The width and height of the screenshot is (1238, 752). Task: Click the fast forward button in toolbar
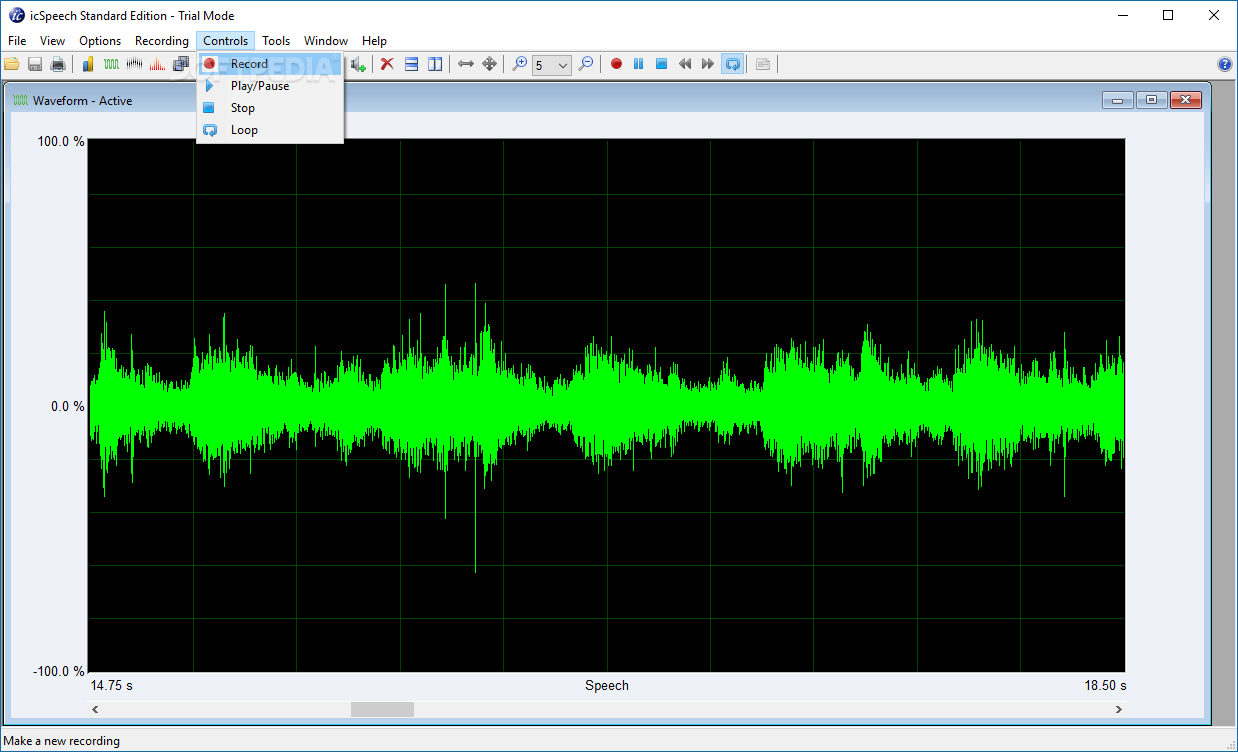click(708, 64)
